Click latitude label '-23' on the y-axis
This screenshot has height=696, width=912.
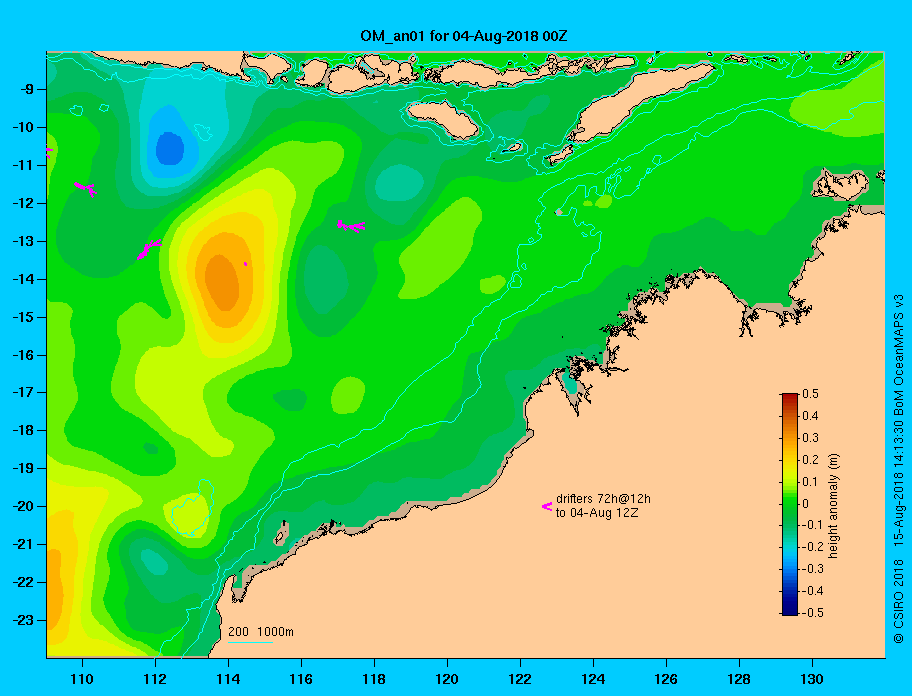click(23, 620)
